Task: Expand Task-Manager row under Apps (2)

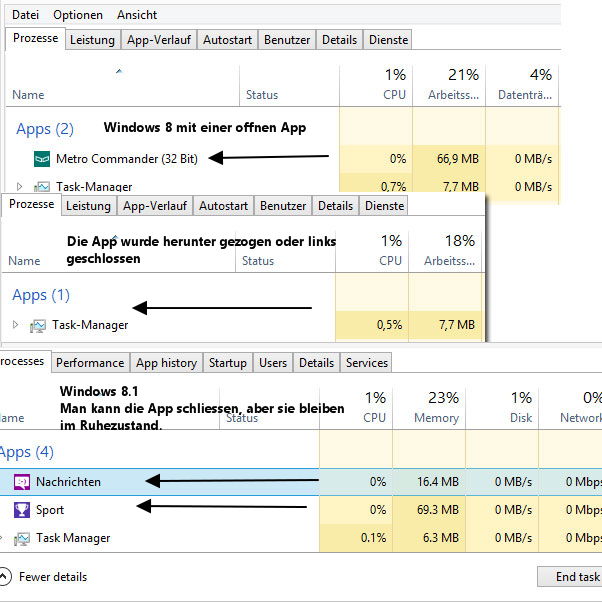Action: pyautogui.click(x=19, y=187)
